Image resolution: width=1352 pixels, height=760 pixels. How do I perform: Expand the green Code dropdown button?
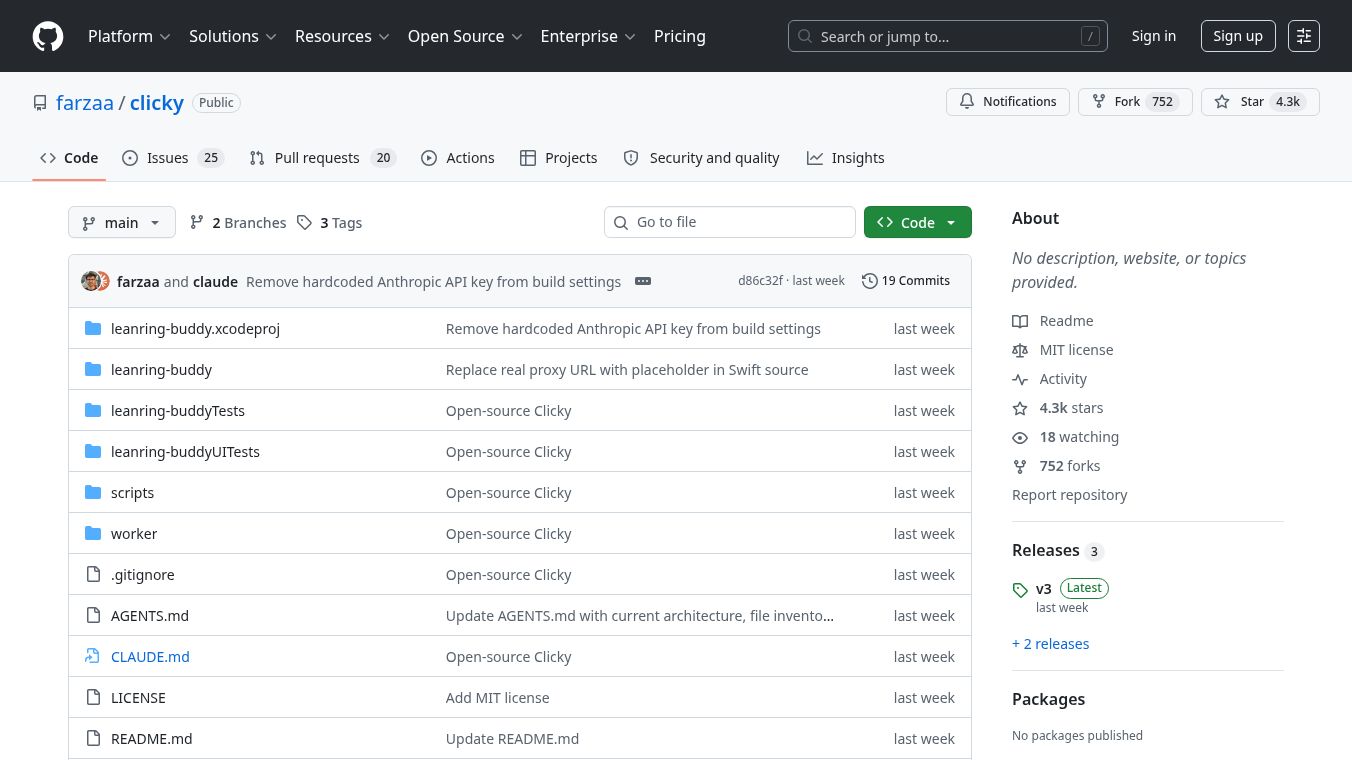pos(917,223)
